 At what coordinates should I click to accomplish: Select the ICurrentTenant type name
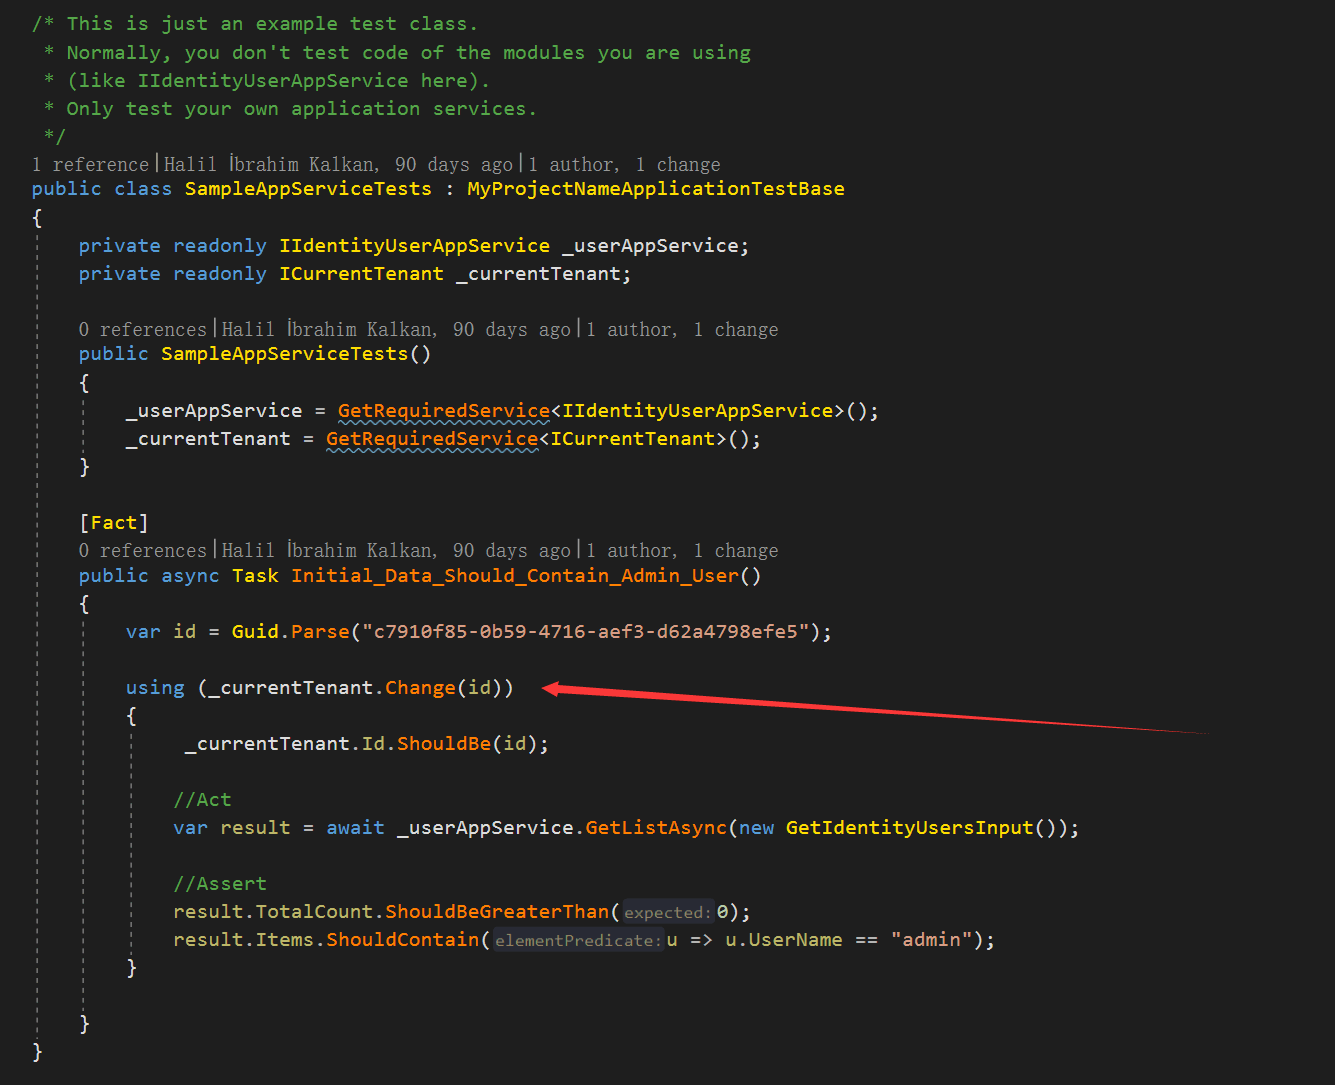[x=361, y=273]
